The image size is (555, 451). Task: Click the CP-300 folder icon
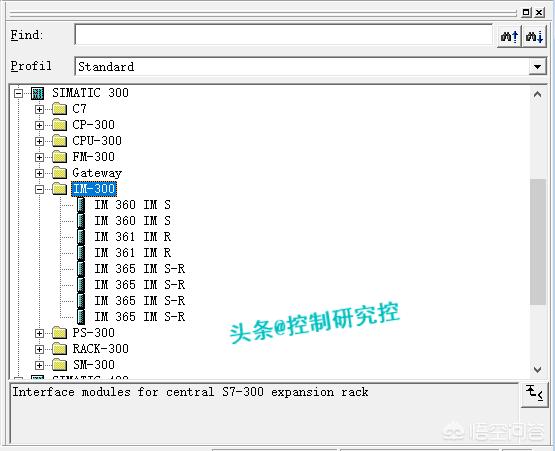click(x=59, y=125)
